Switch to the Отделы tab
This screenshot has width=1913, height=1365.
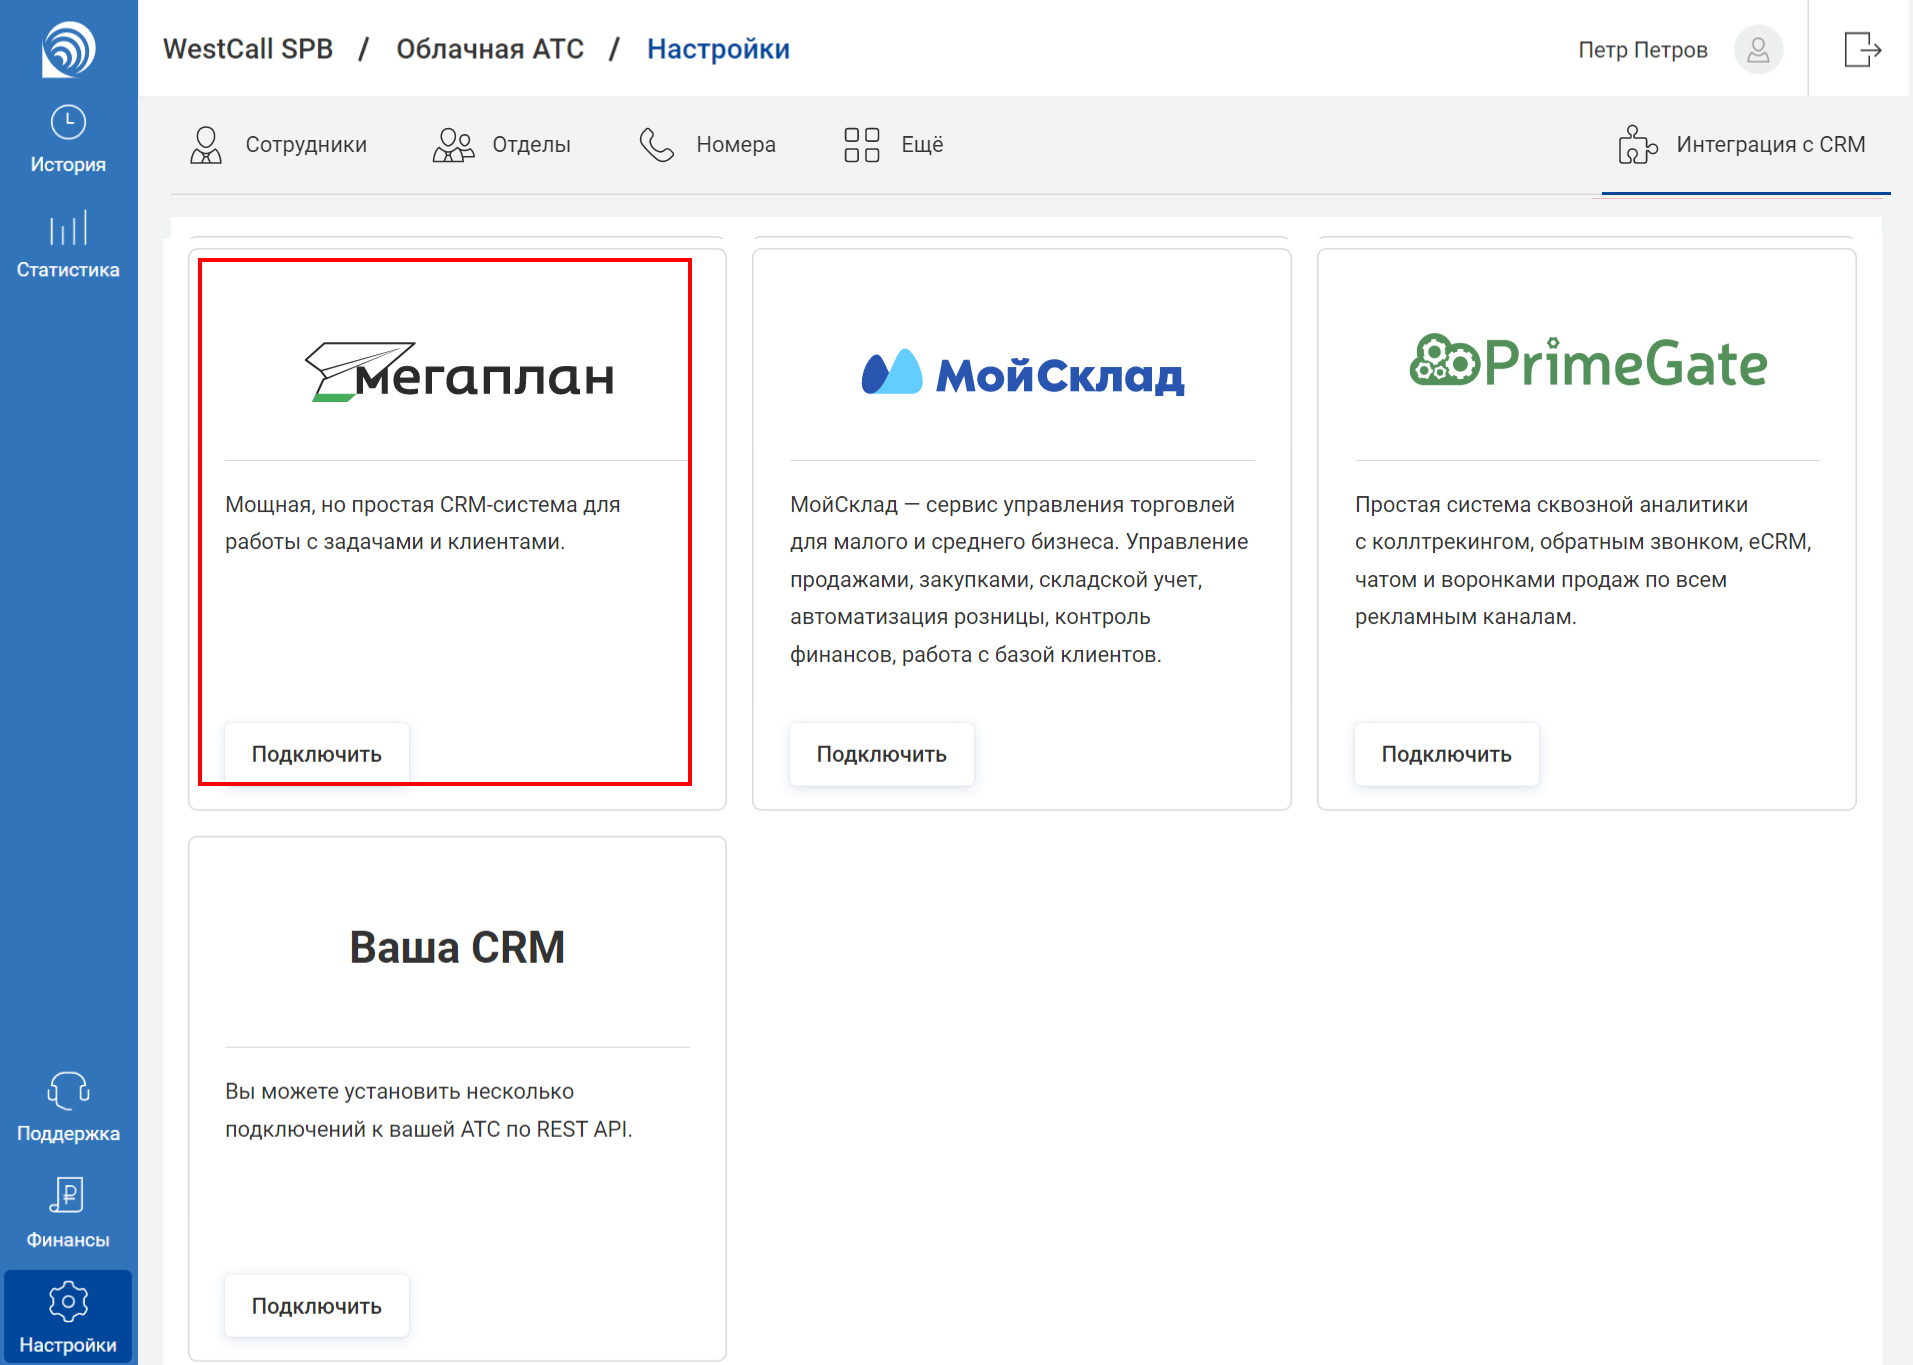point(502,145)
